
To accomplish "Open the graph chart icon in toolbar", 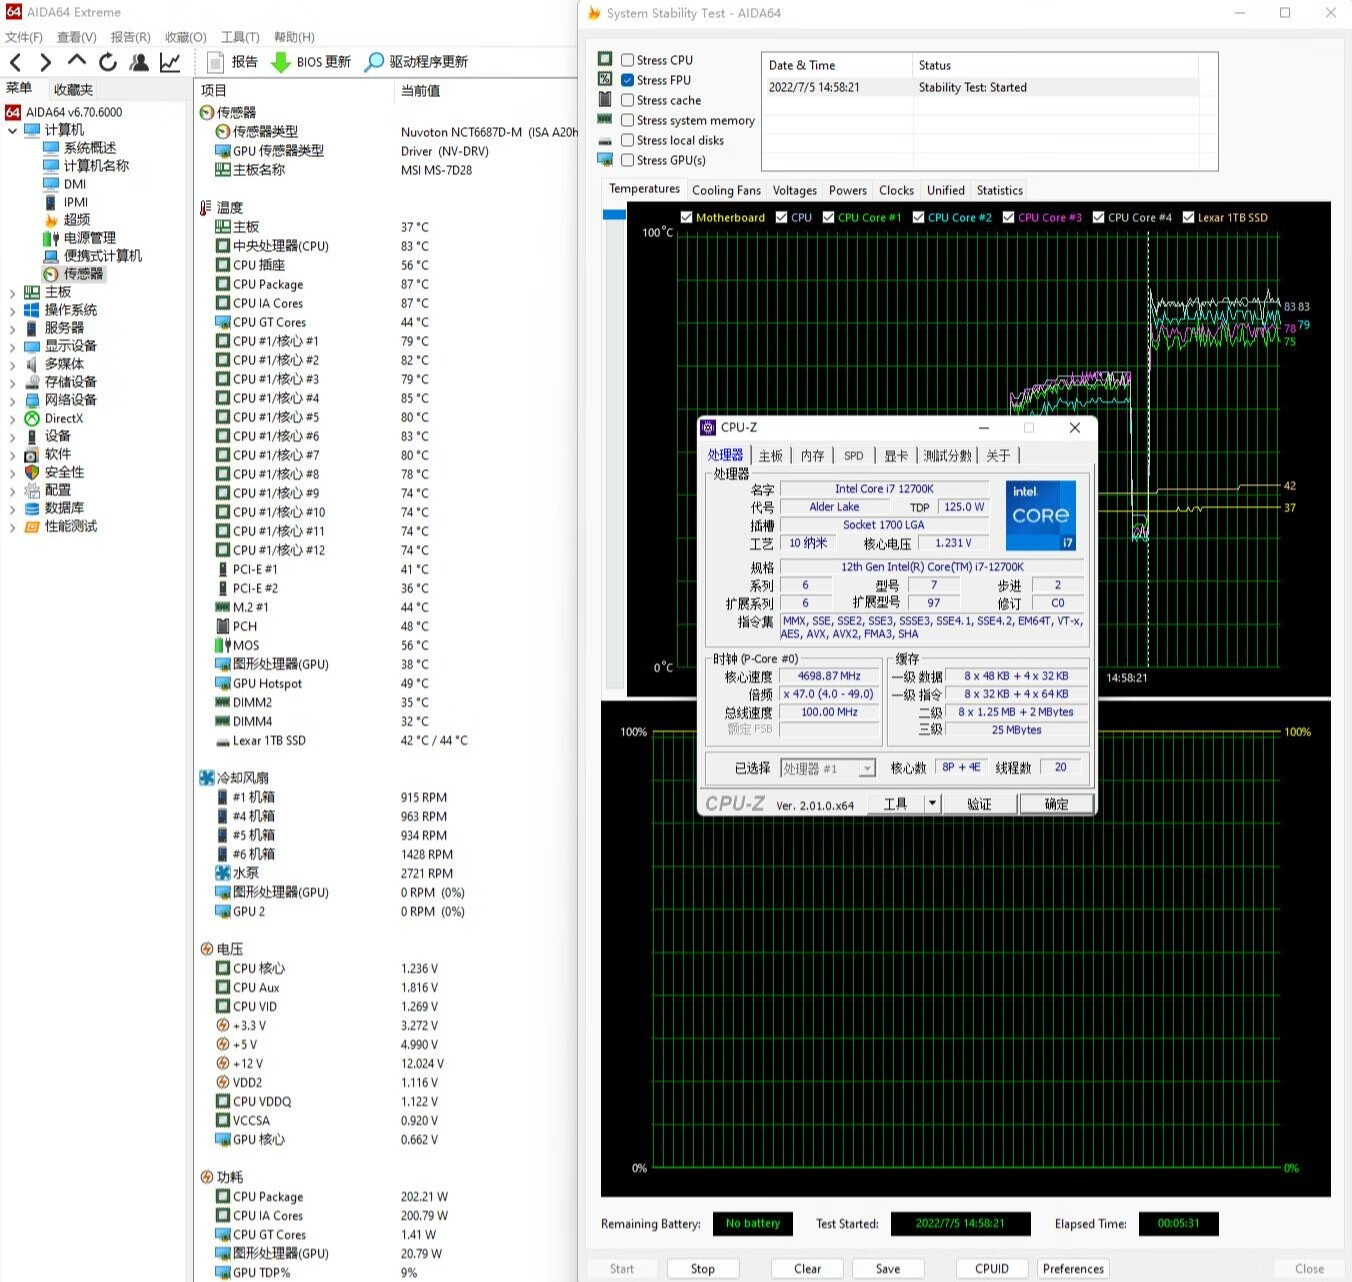I will click(170, 62).
